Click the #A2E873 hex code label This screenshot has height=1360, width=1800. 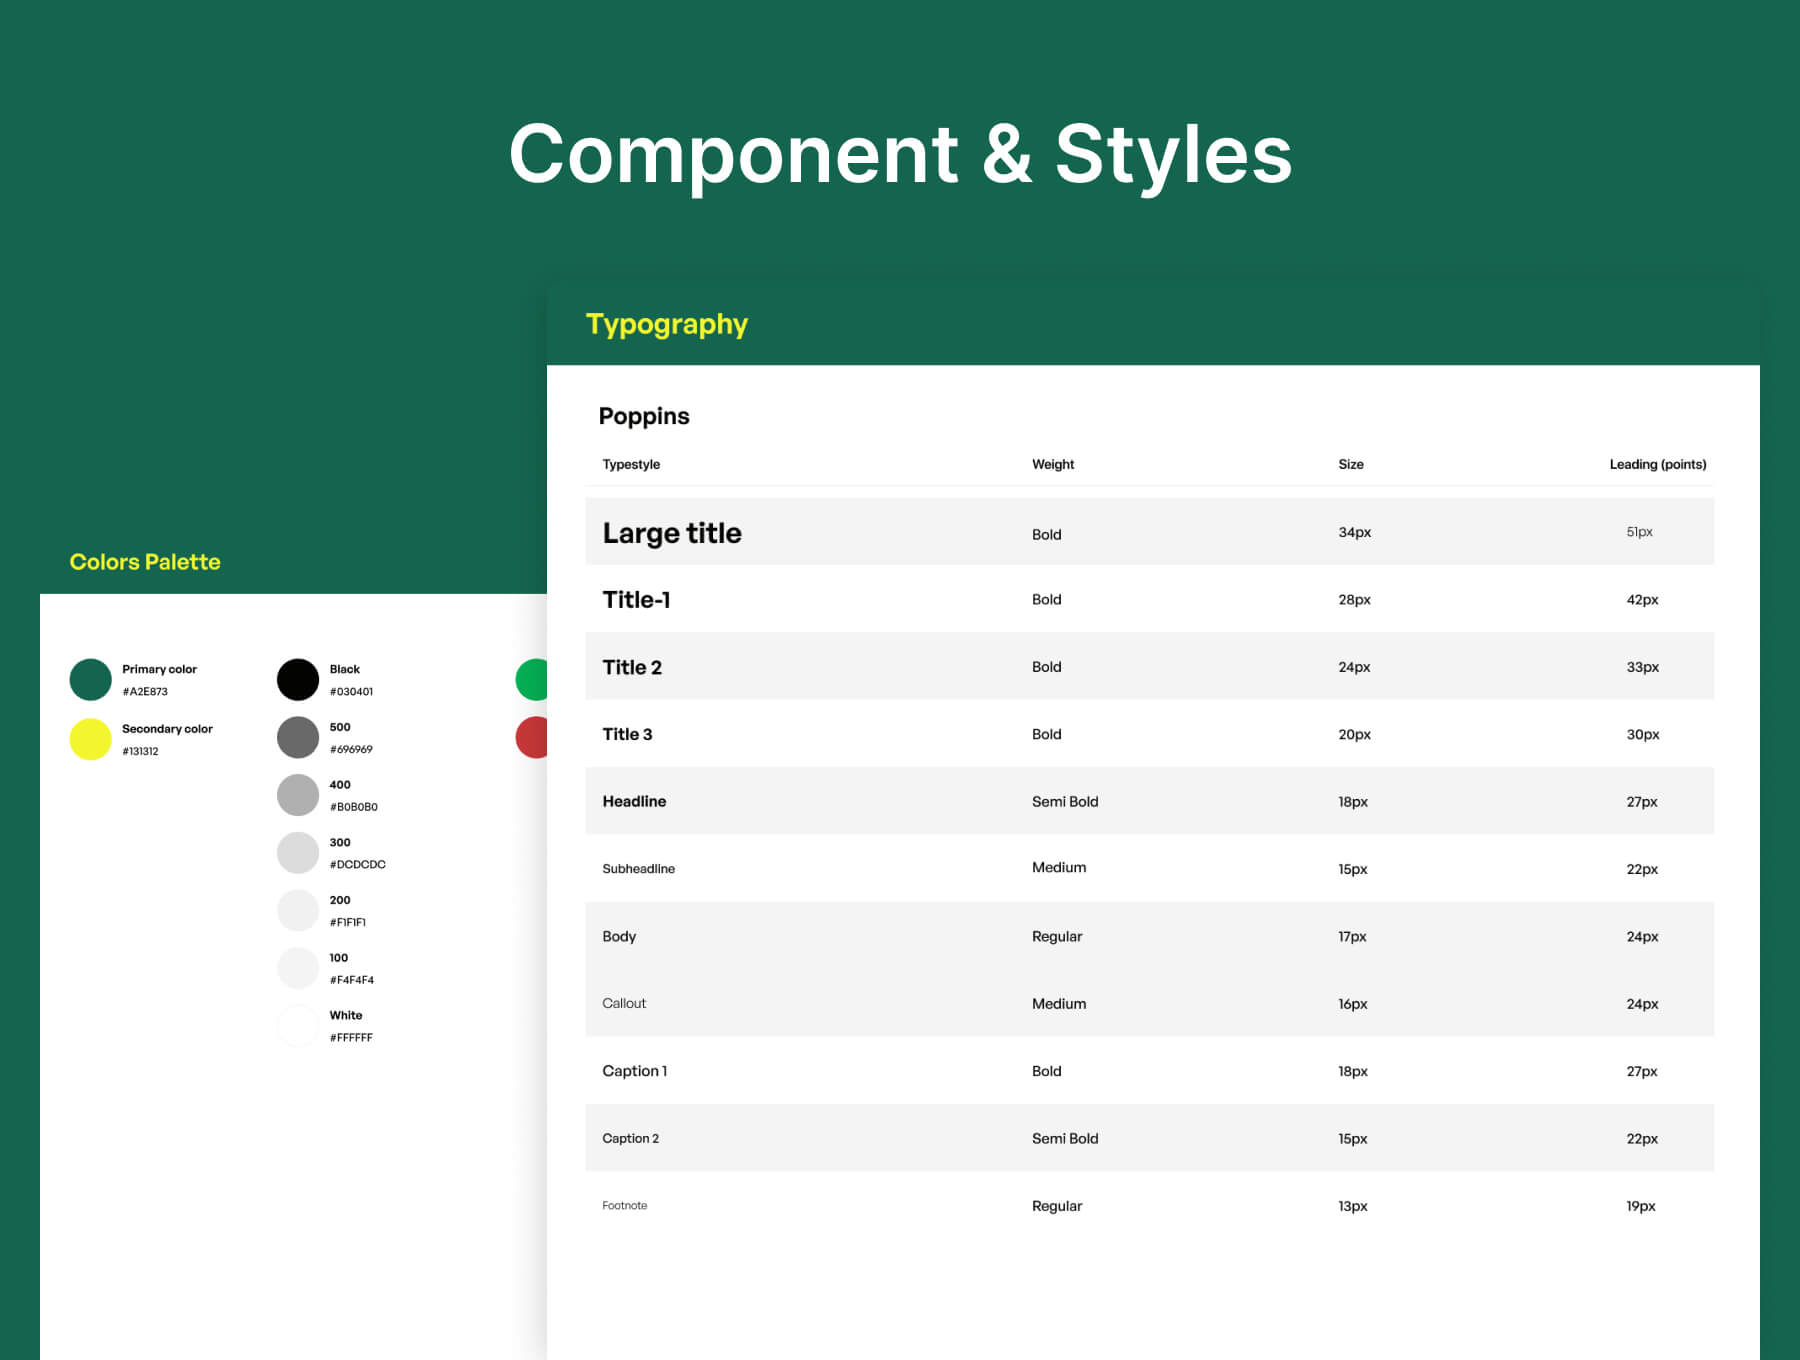(x=145, y=692)
